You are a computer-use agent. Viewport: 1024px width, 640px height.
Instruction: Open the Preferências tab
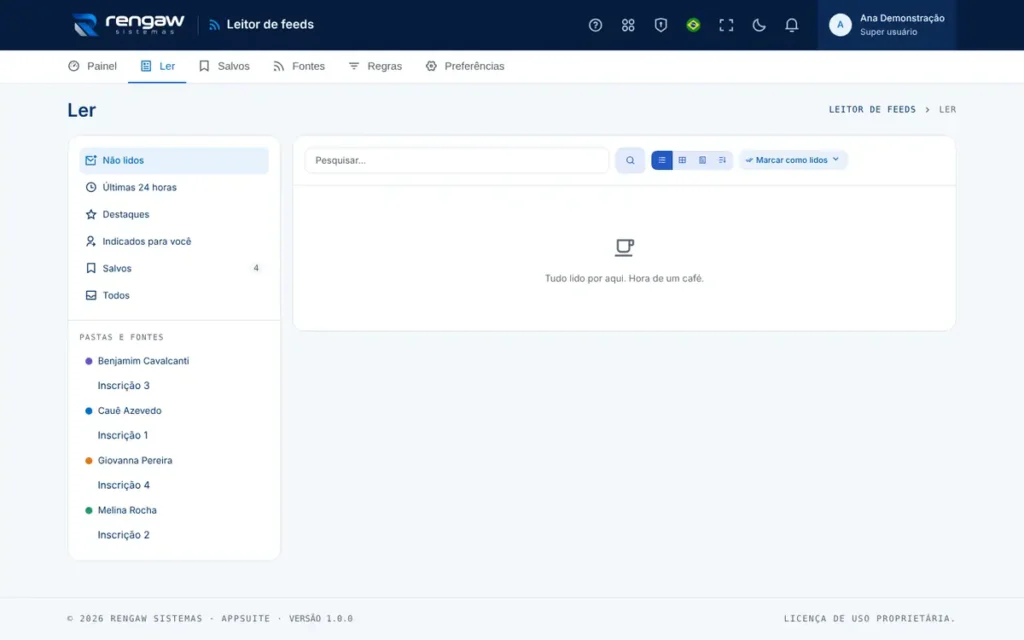[464, 66]
